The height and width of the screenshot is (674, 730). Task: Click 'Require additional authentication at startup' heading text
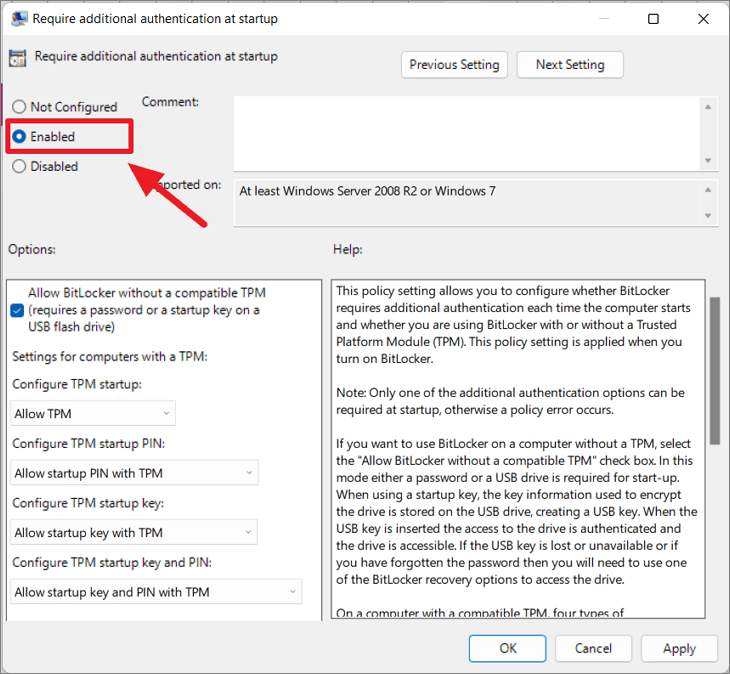[156, 56]
